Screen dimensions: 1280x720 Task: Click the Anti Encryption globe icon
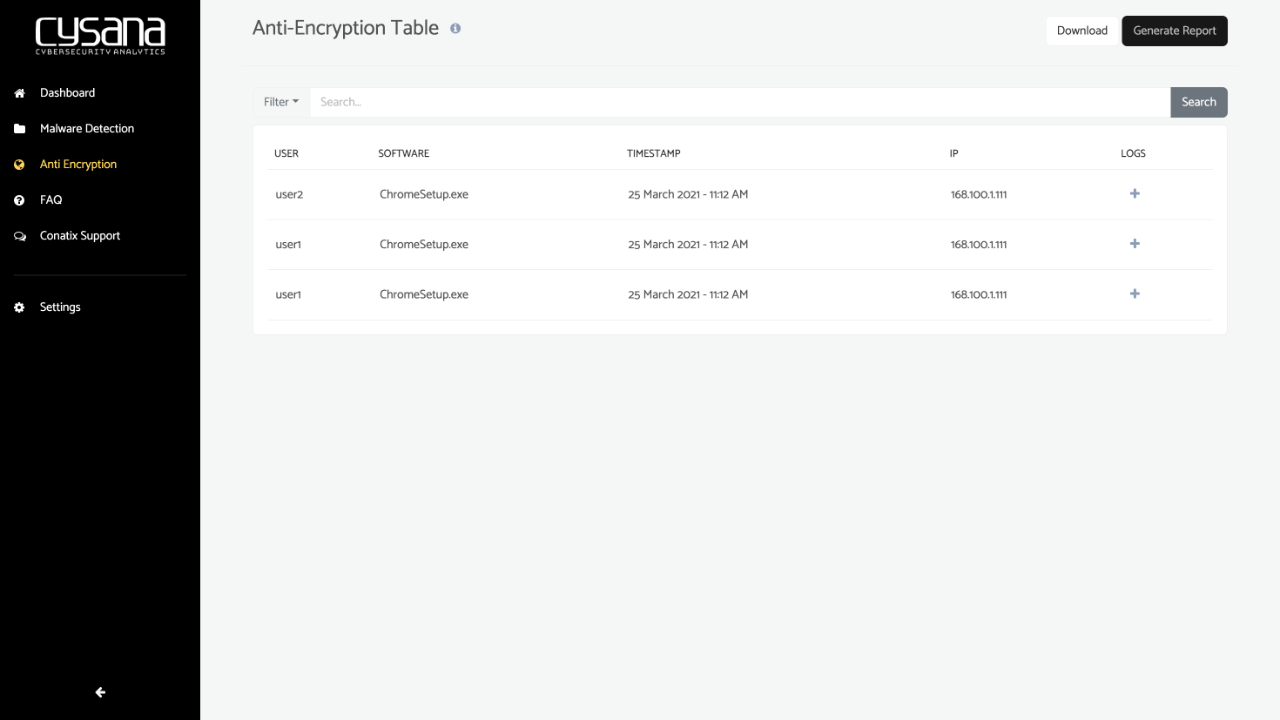tap(19, 165)
